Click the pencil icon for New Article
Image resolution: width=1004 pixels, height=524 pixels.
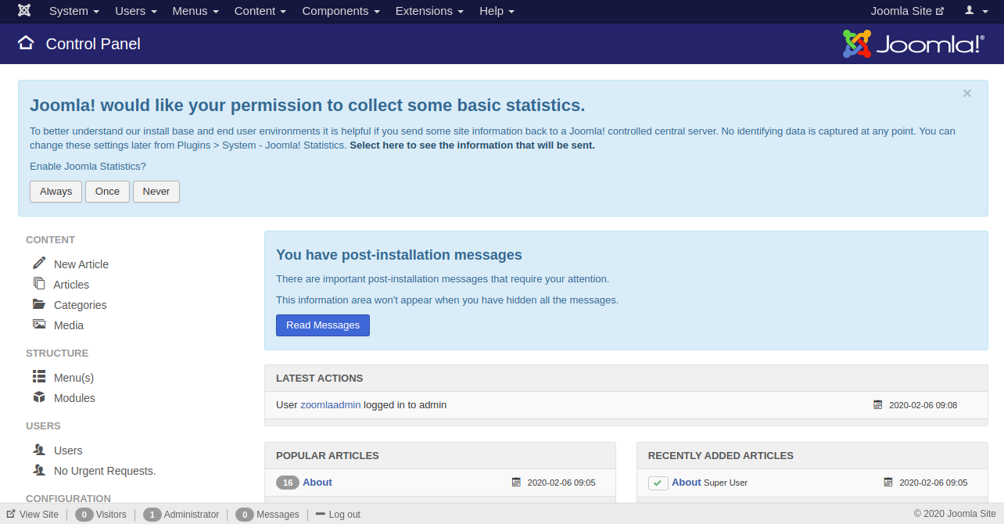pos(39,263)
